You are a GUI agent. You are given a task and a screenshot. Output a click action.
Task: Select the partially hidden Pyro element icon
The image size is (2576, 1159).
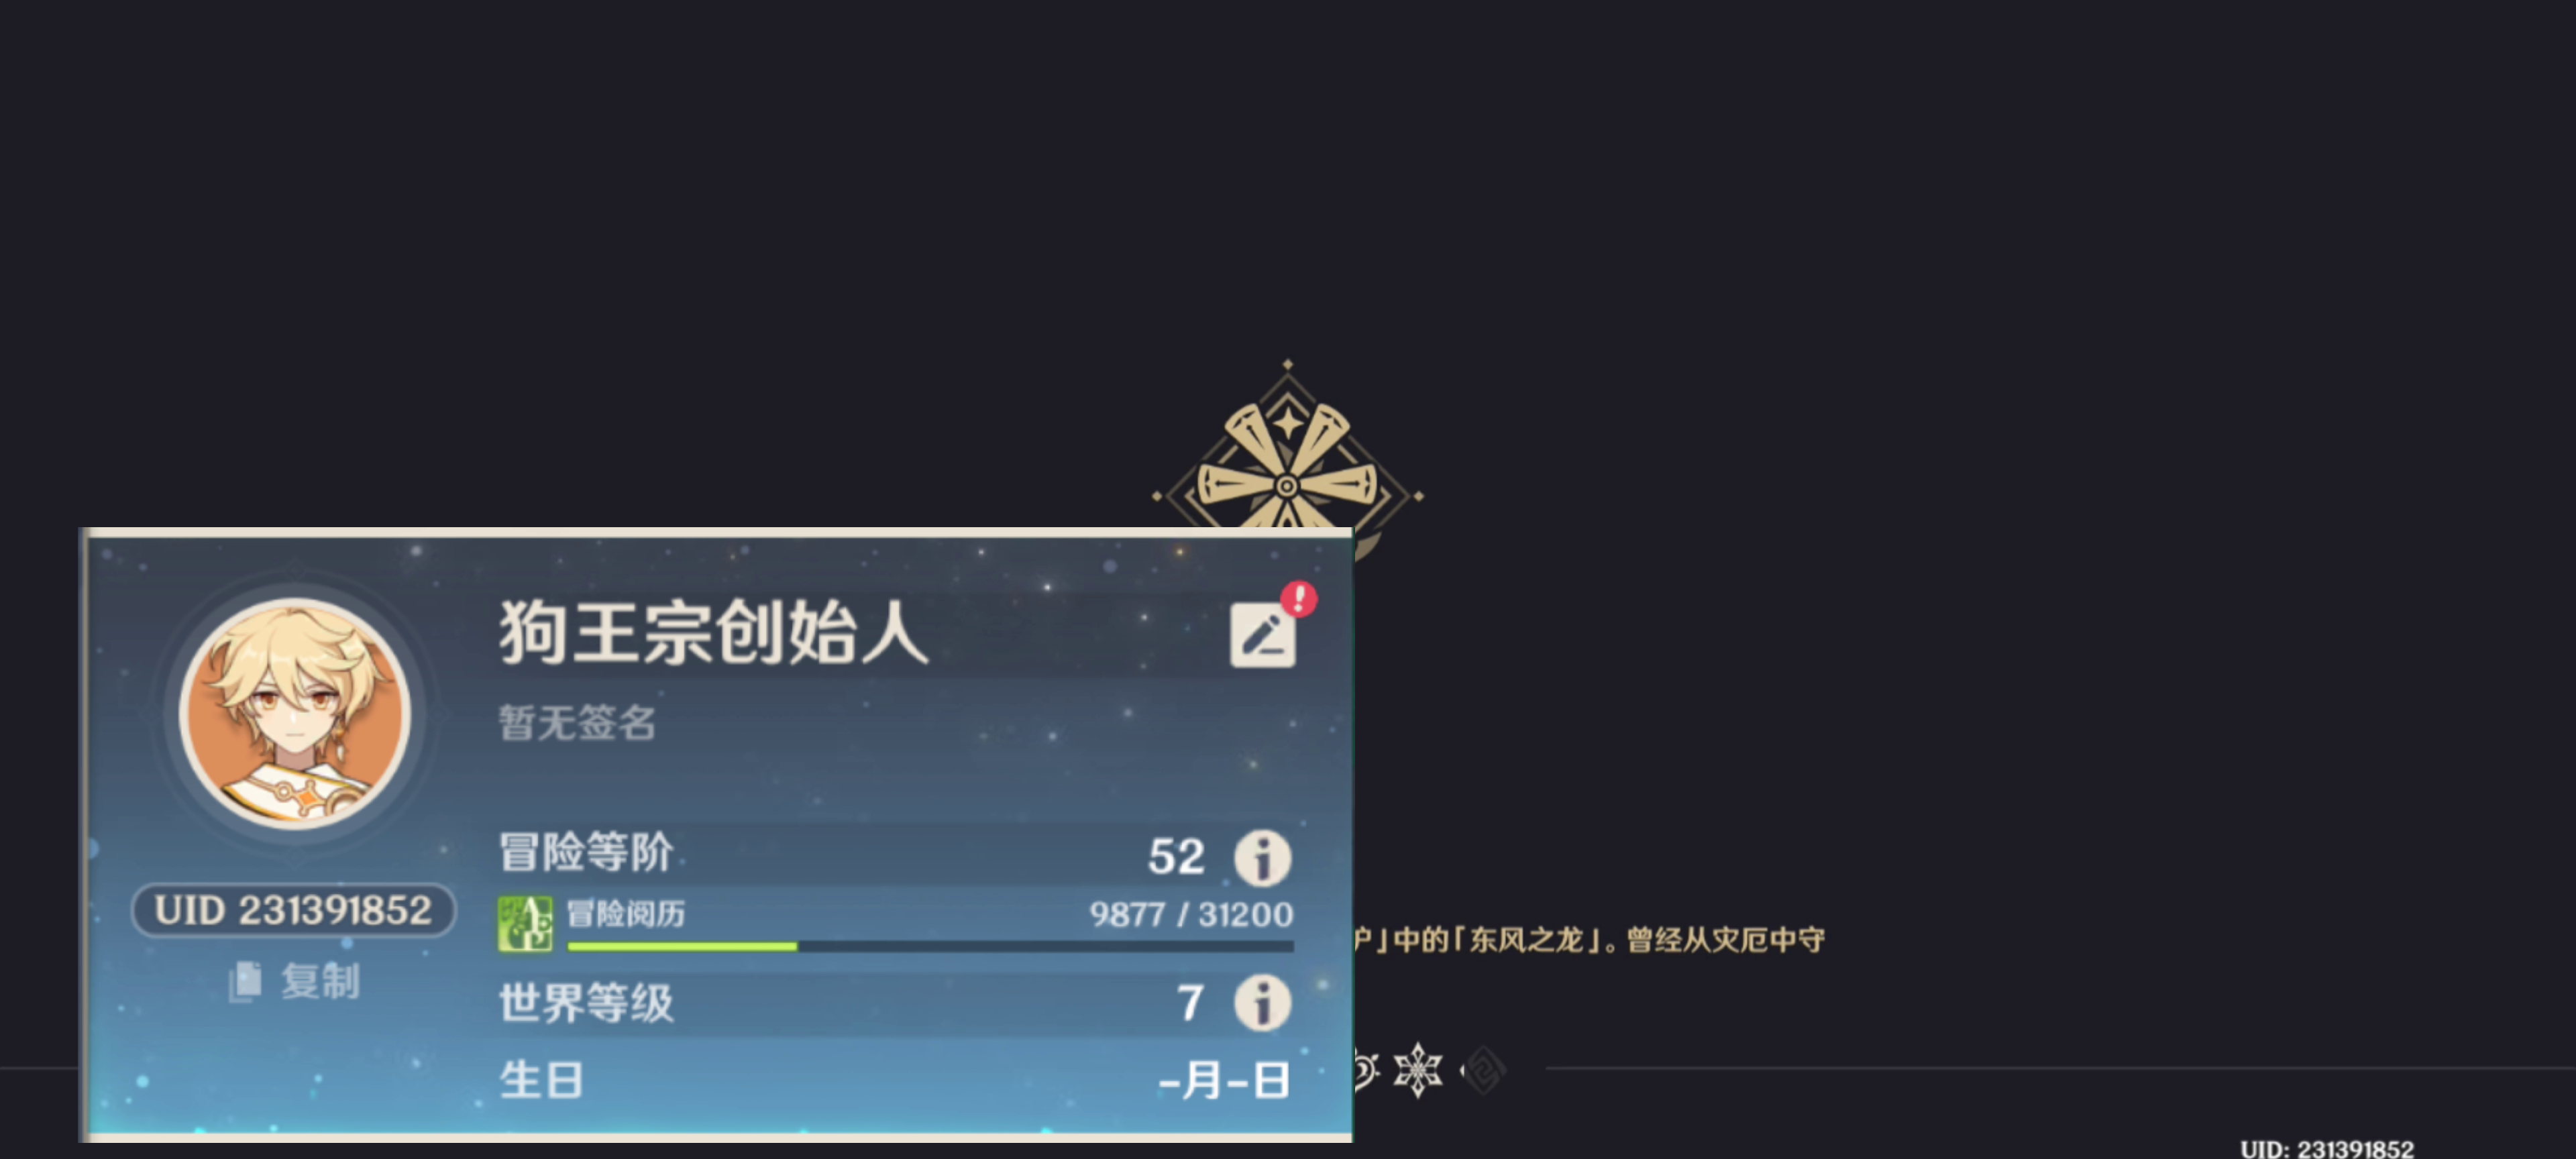coord(1366,1071)
